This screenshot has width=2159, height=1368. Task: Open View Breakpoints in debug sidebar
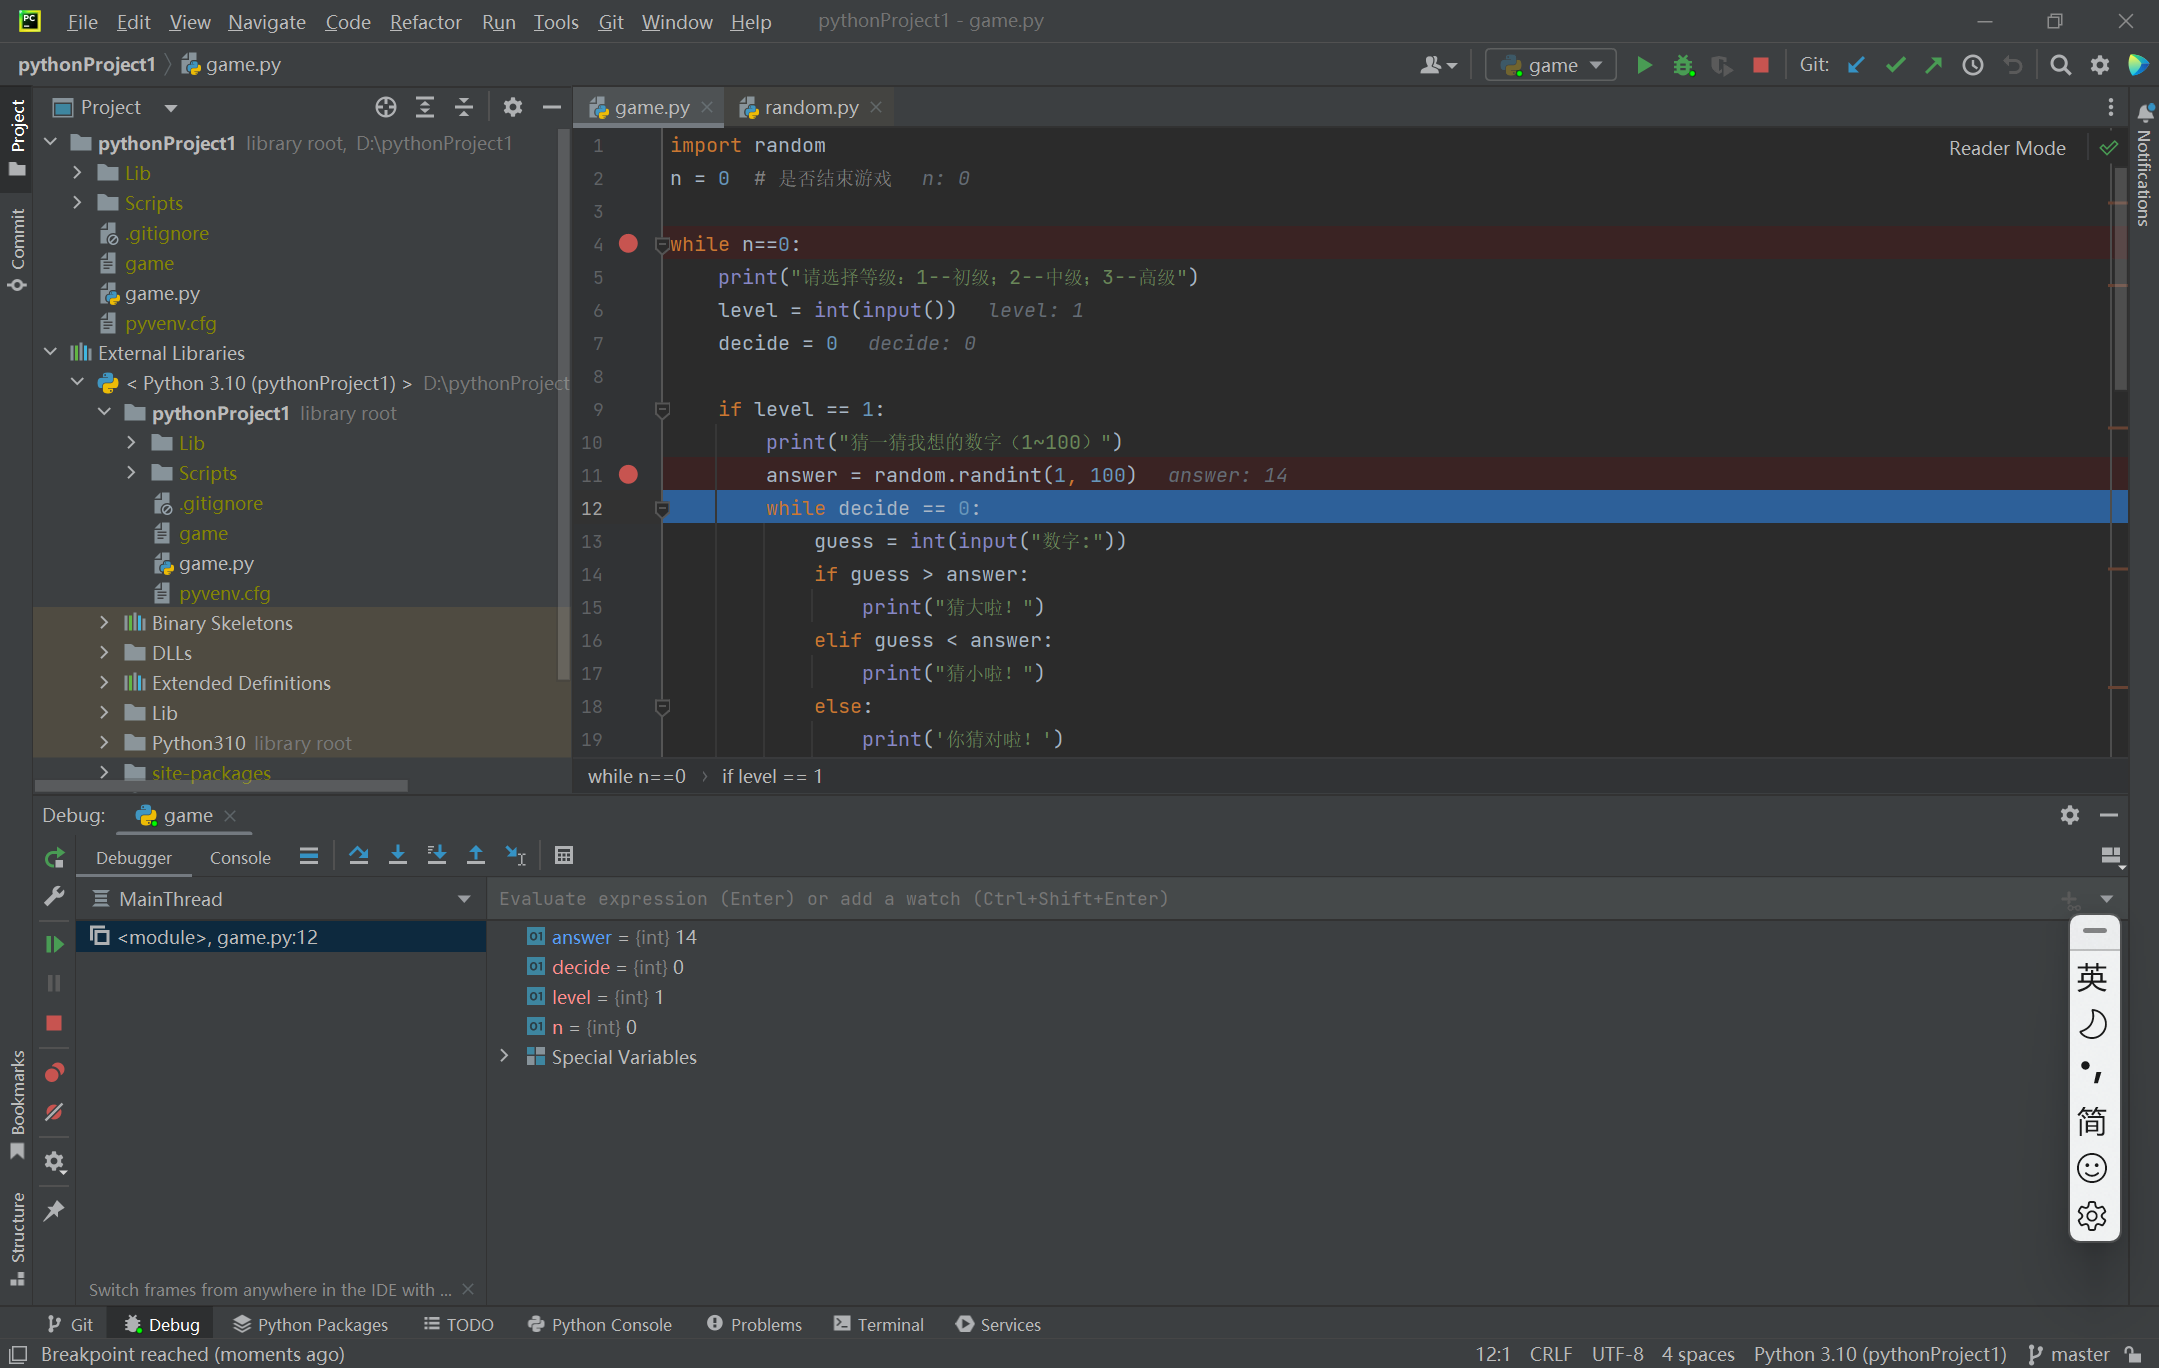coord(54,1073)
